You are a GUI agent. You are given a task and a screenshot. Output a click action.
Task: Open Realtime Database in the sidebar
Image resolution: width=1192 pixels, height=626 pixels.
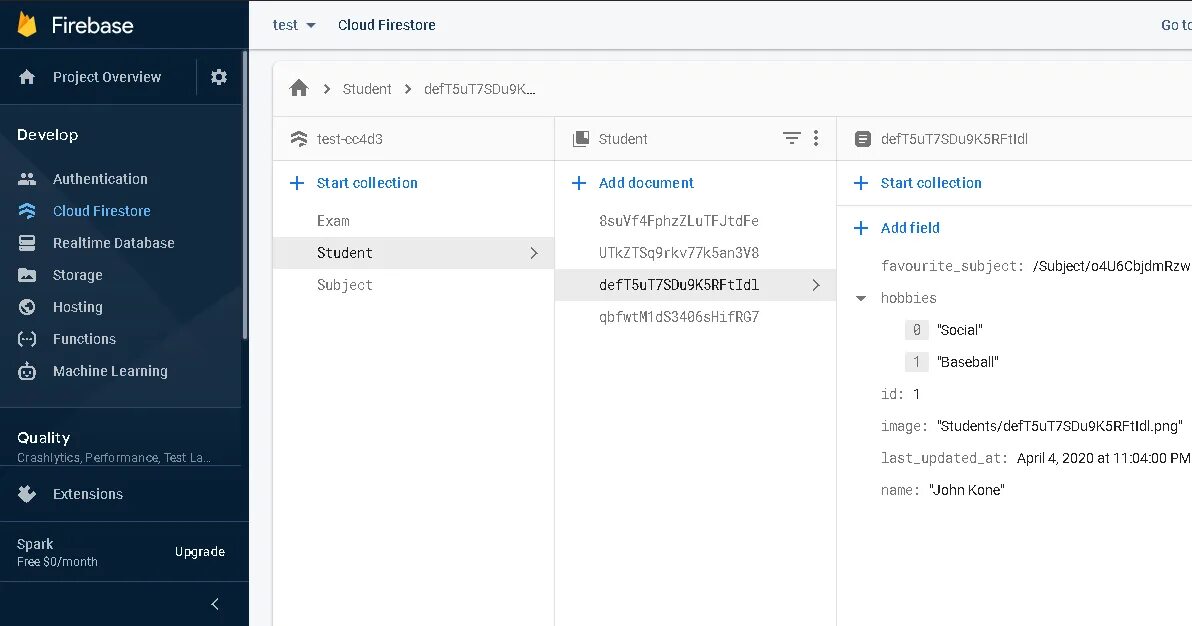(x=113, y=243)
